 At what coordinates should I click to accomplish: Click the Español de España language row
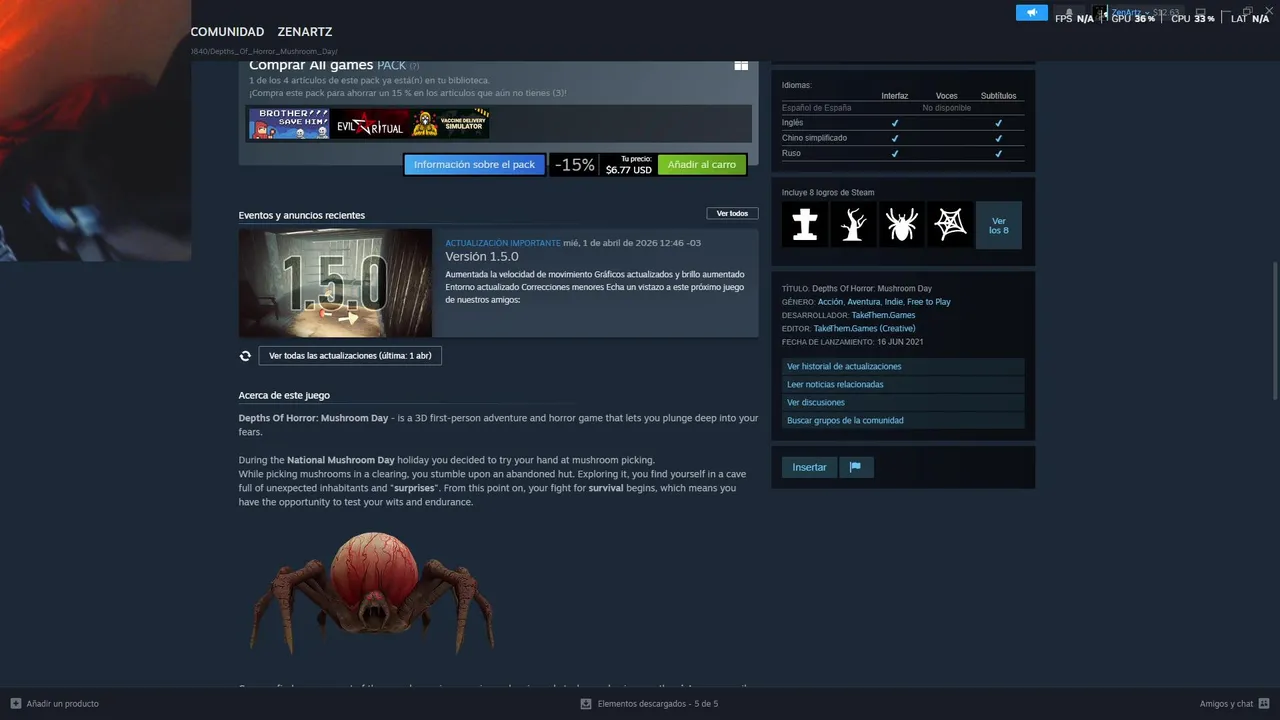[x=903, y=108]
